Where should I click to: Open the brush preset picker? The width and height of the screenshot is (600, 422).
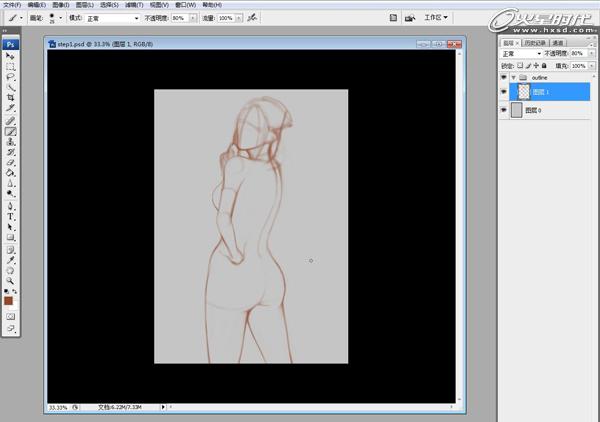[56, 18]
